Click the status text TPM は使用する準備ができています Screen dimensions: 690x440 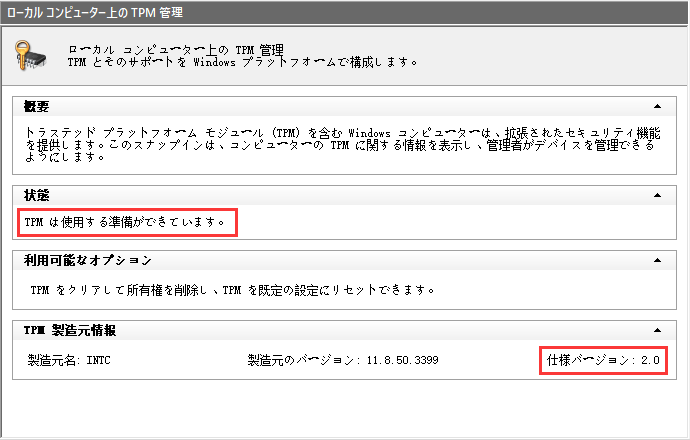tap(125, 221)
